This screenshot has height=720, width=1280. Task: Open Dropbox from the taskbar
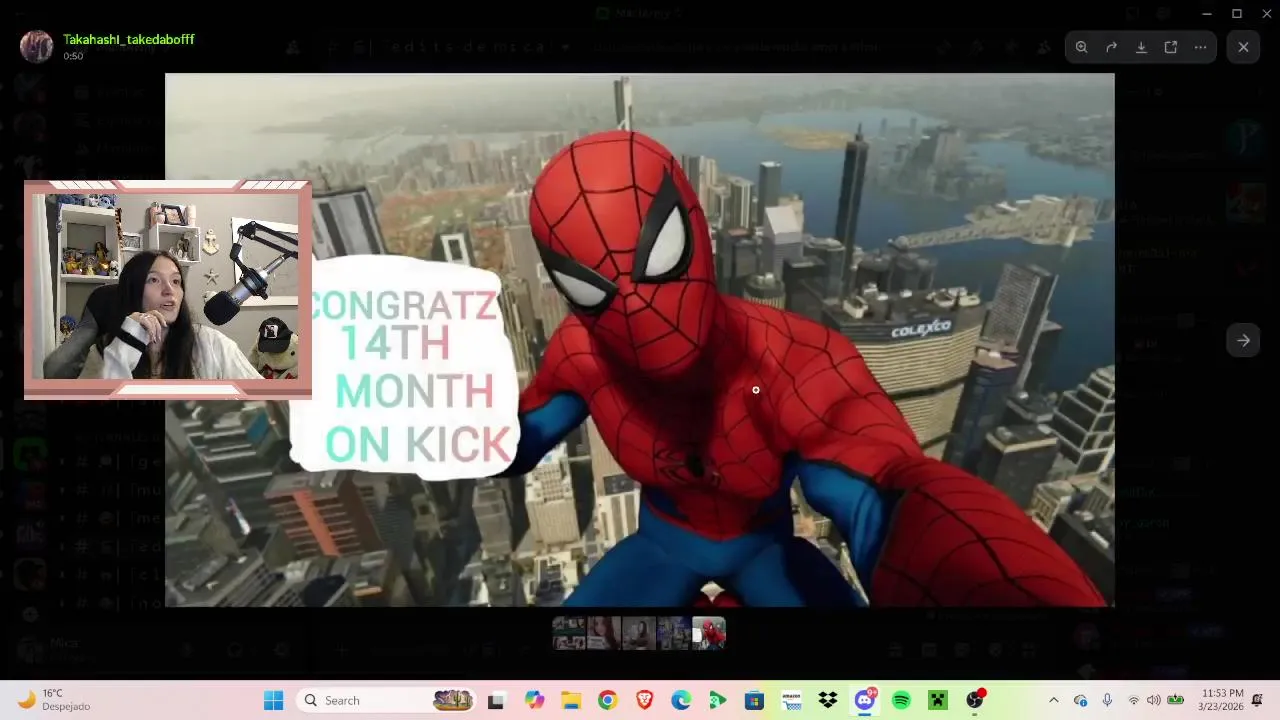coord(827,700)
